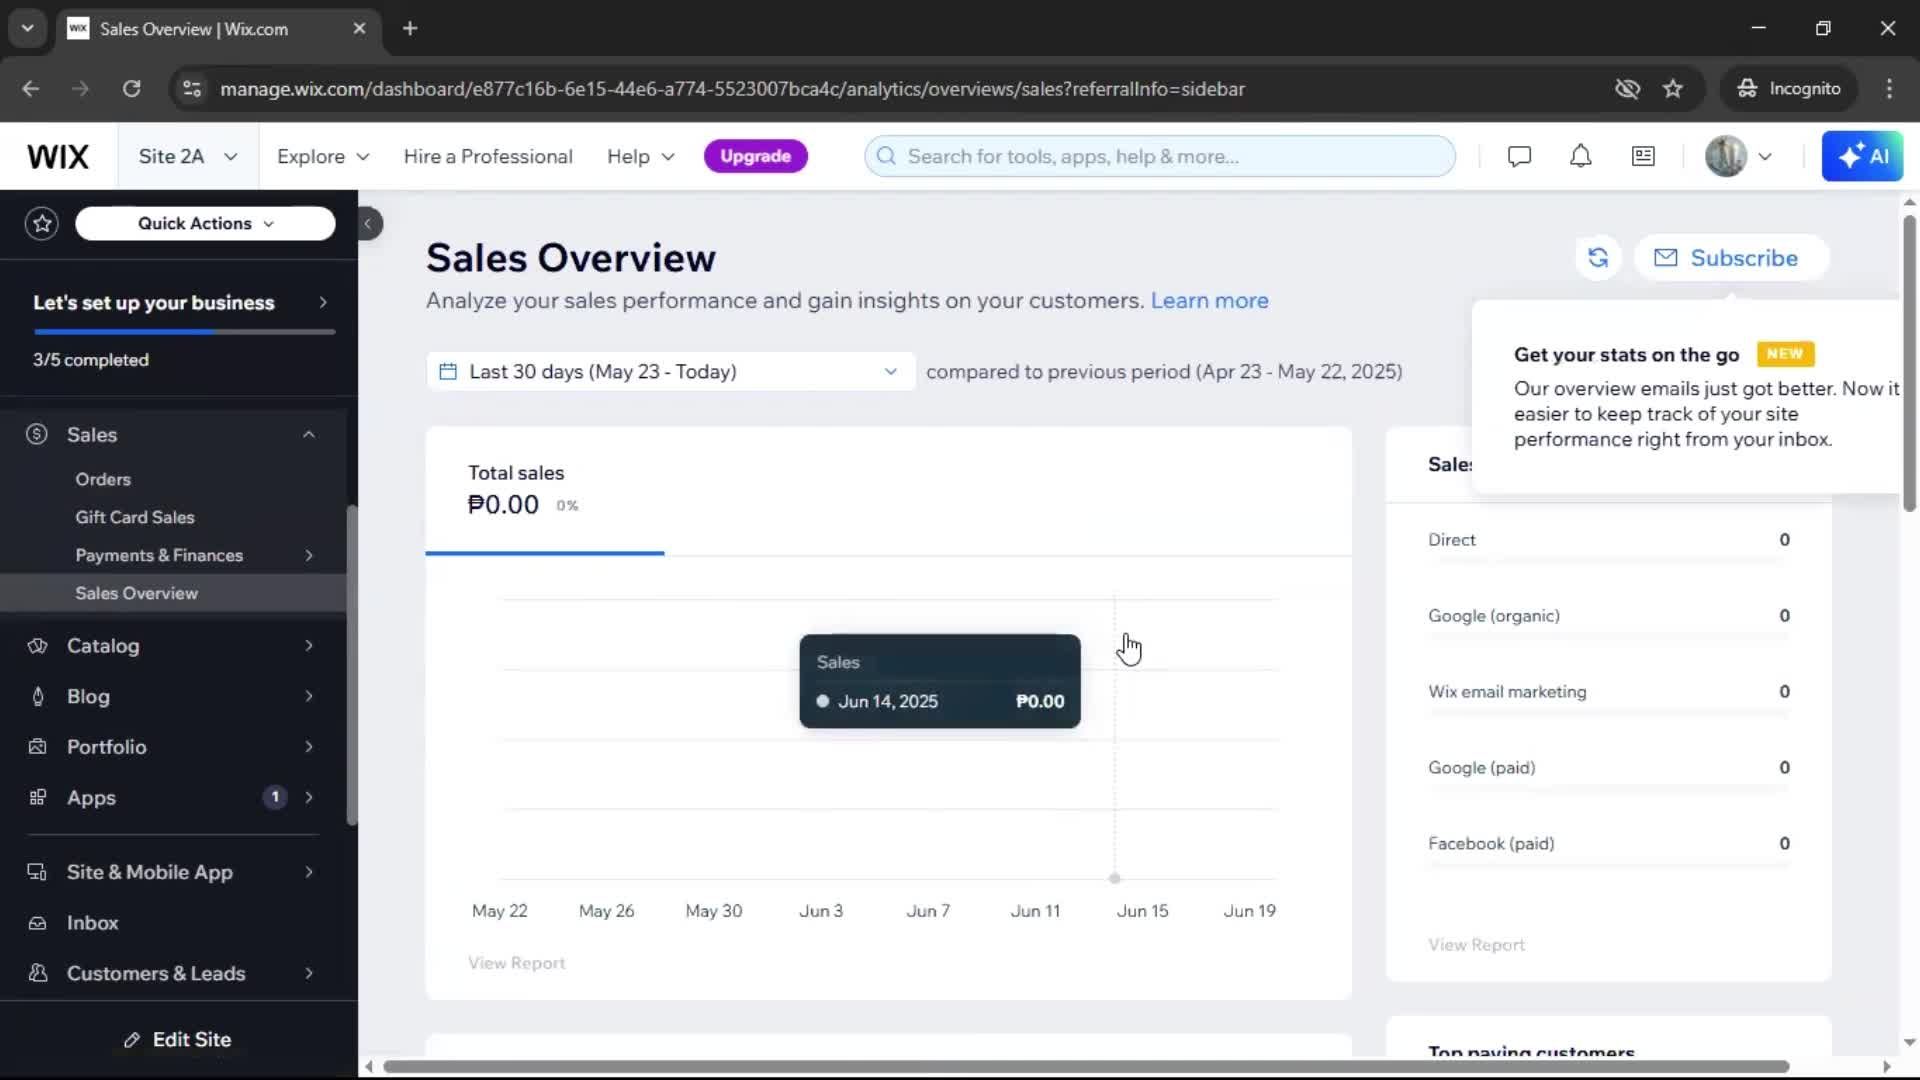Click the tracking protection eye icon
Viewport: 1920px width, 1080px height.
point(1627,89)
